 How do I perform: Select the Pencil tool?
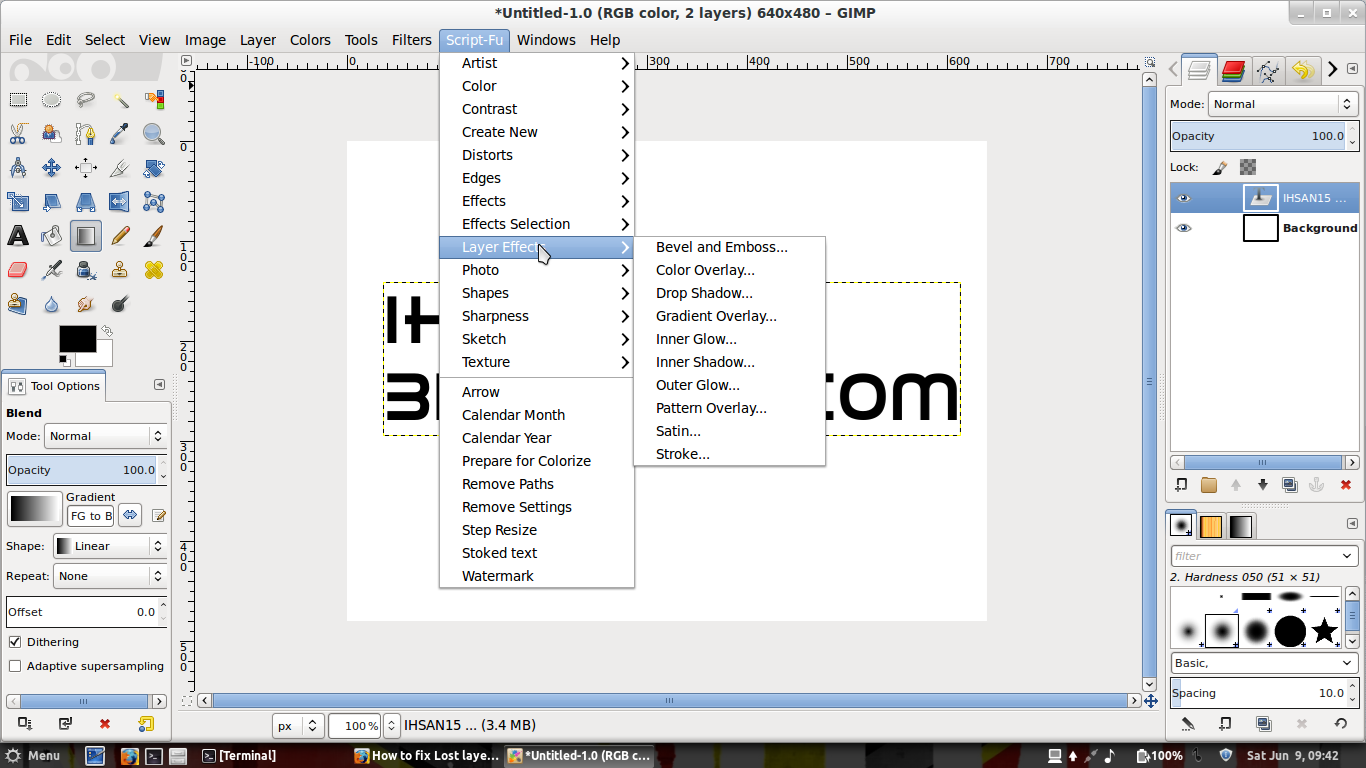click(x=120, y=236)
